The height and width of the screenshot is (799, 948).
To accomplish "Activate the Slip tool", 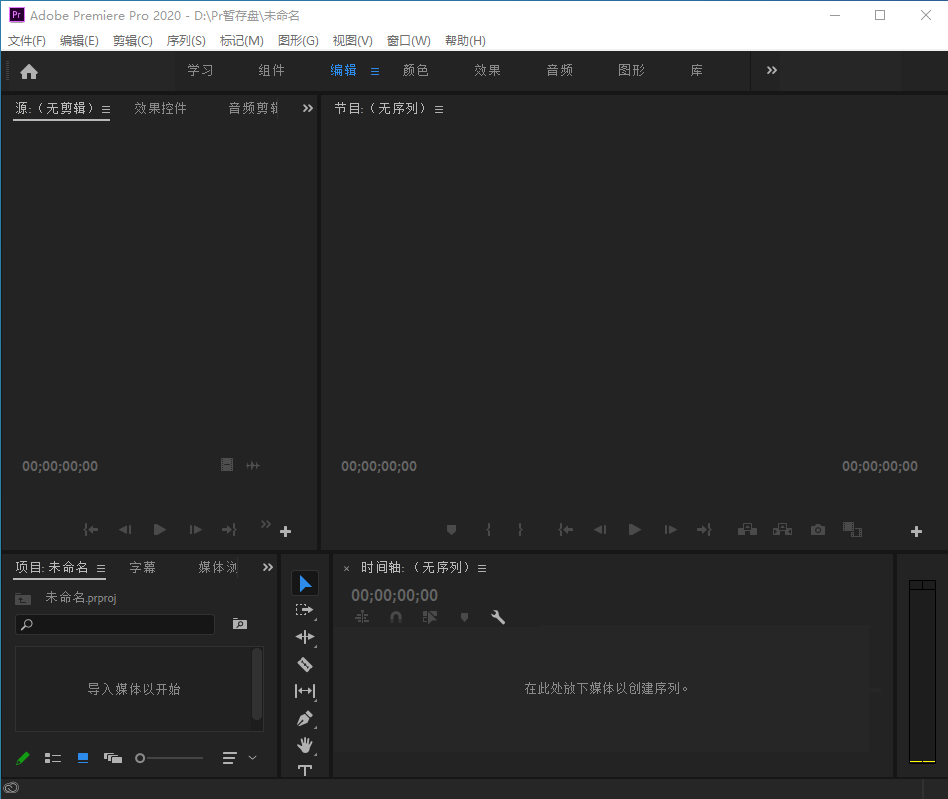I will pyautogui.click(x=305, y=691).
